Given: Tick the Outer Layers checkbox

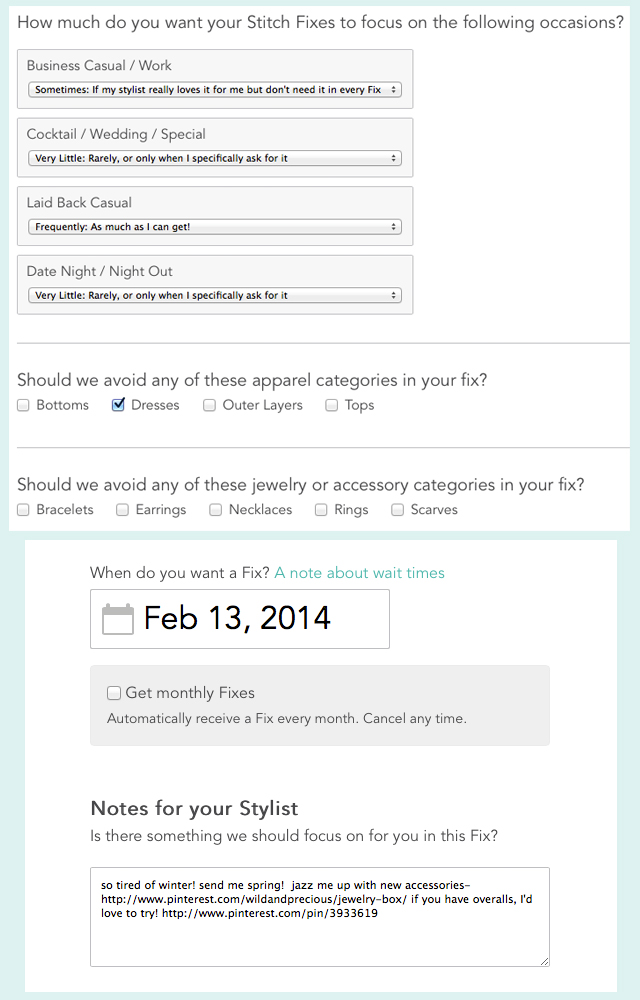Looking at the screenshot, I should point(210,406).
